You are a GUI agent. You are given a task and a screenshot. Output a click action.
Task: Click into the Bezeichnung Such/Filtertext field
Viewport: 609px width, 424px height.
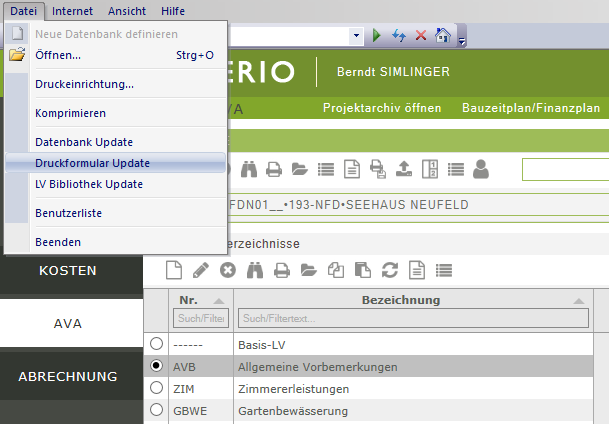413,318
